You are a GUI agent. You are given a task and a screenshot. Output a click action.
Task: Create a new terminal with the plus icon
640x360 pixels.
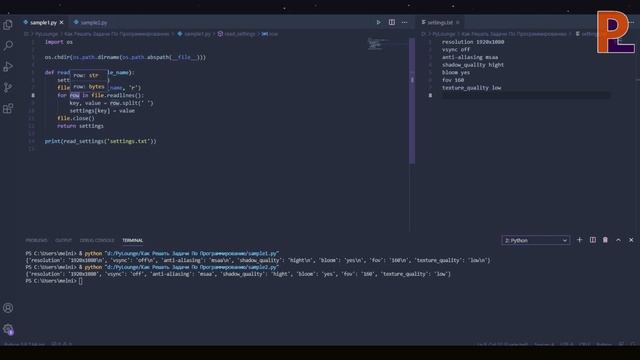pyautogui.click(x=579, y=240)
